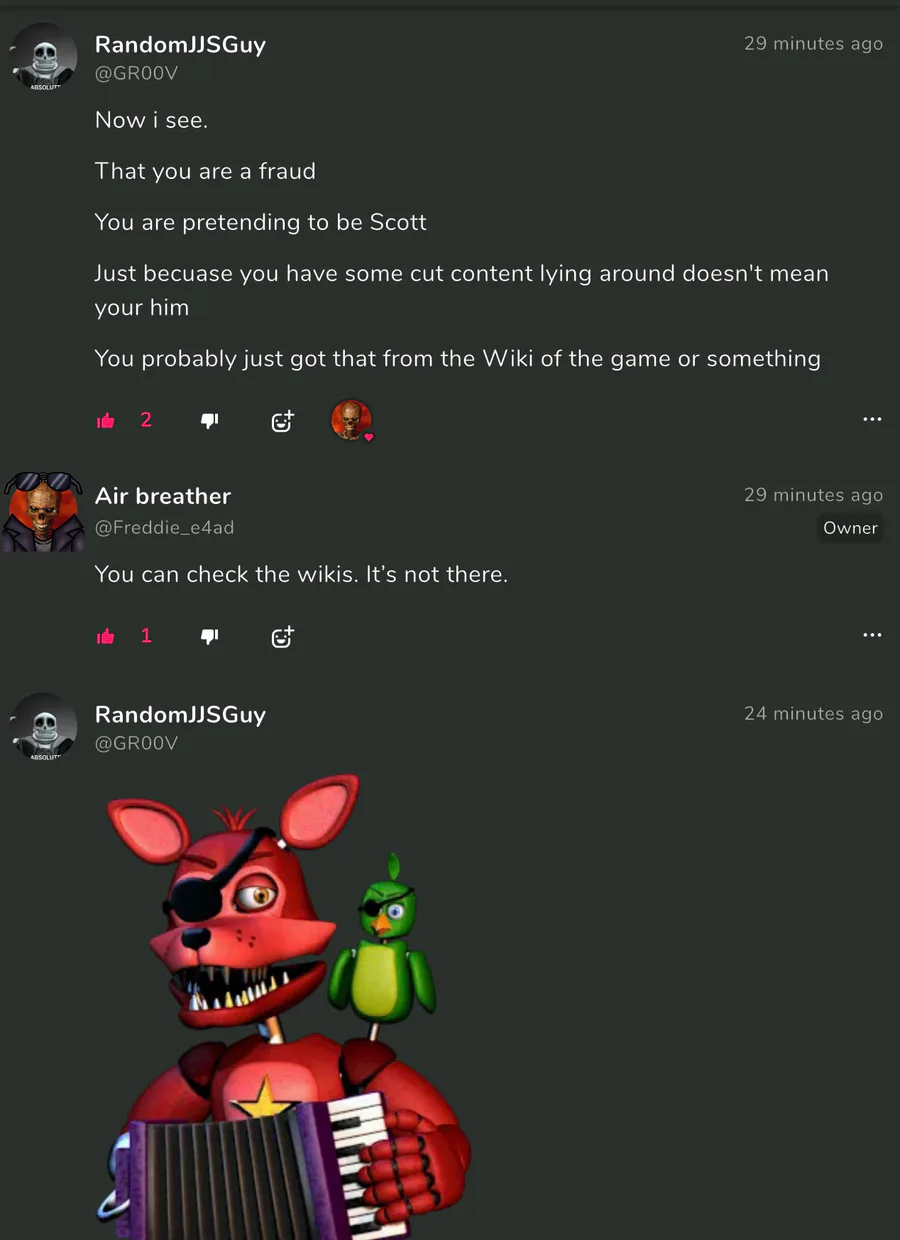Viewport: 900px width, 1240px height.
Task: Click the @GR00V handle on first comment
Action: point(136,73)
